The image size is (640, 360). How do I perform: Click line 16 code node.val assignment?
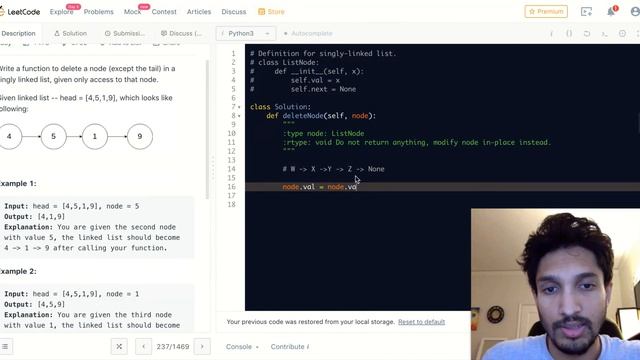coord(320,187)
